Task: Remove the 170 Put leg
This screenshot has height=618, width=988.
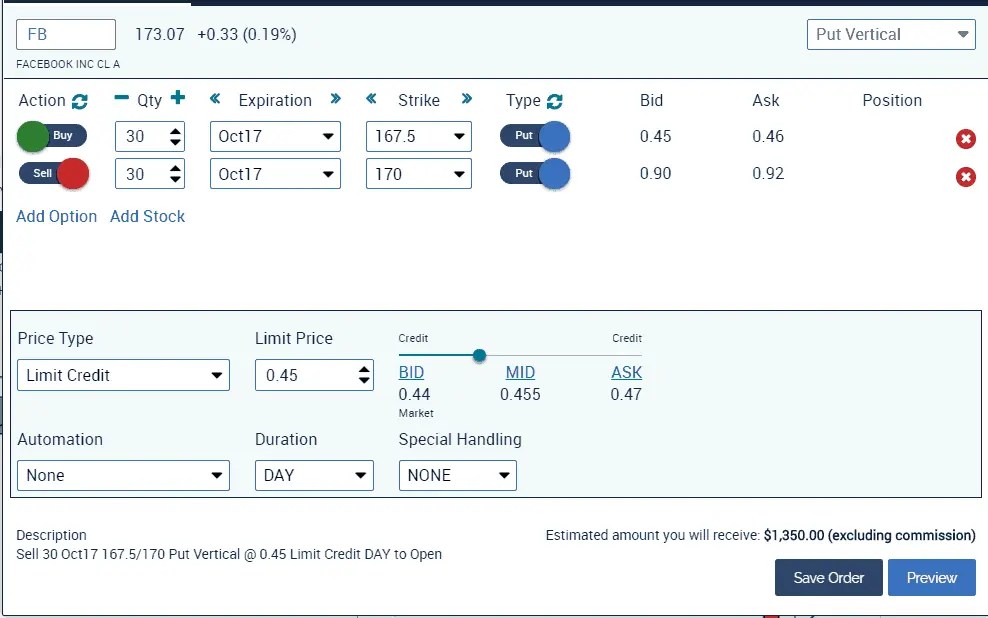Action: click(x=965, y=177)
